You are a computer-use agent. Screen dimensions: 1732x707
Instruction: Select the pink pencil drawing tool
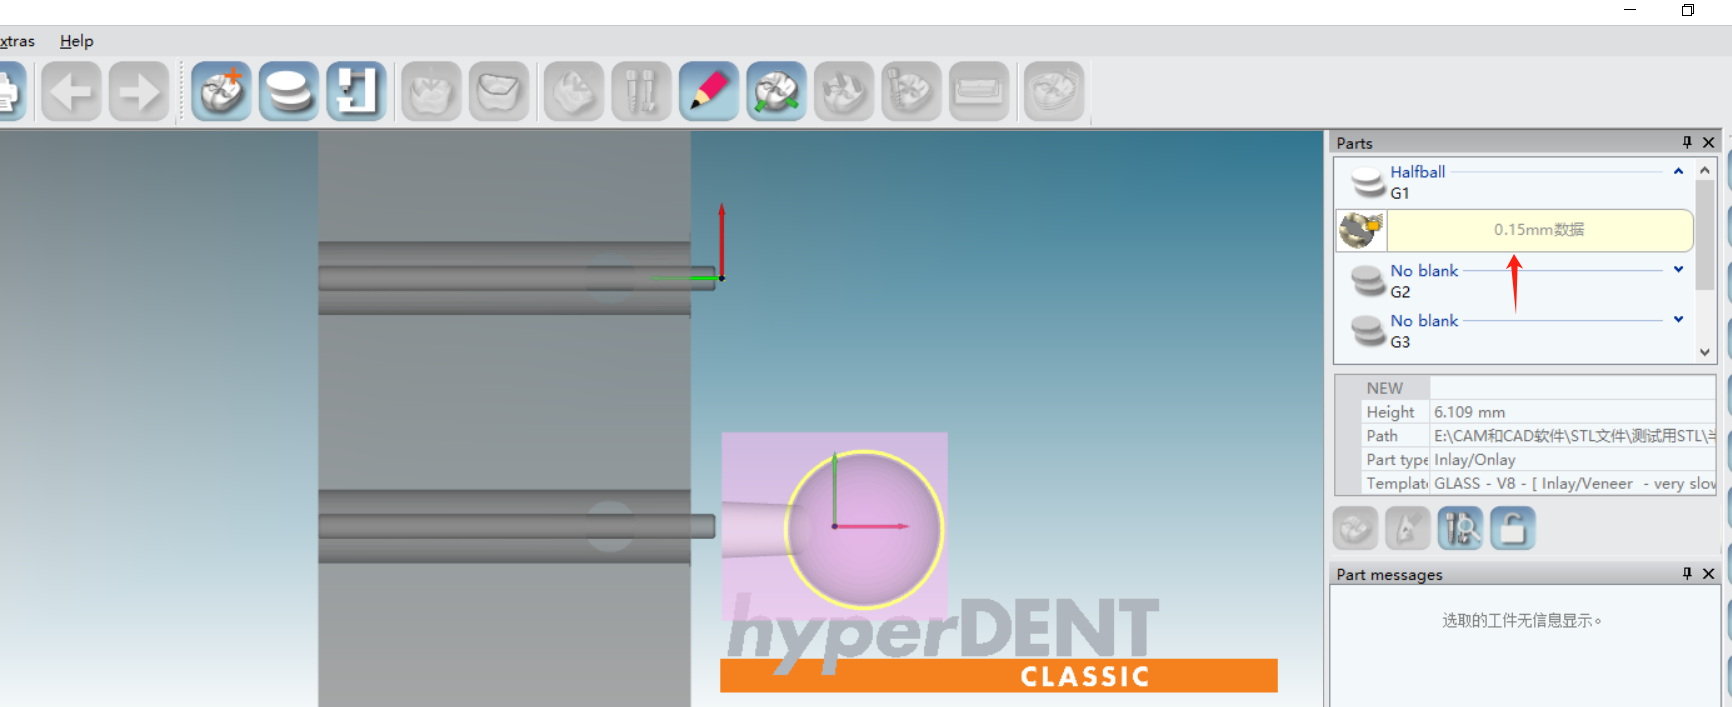708,92
